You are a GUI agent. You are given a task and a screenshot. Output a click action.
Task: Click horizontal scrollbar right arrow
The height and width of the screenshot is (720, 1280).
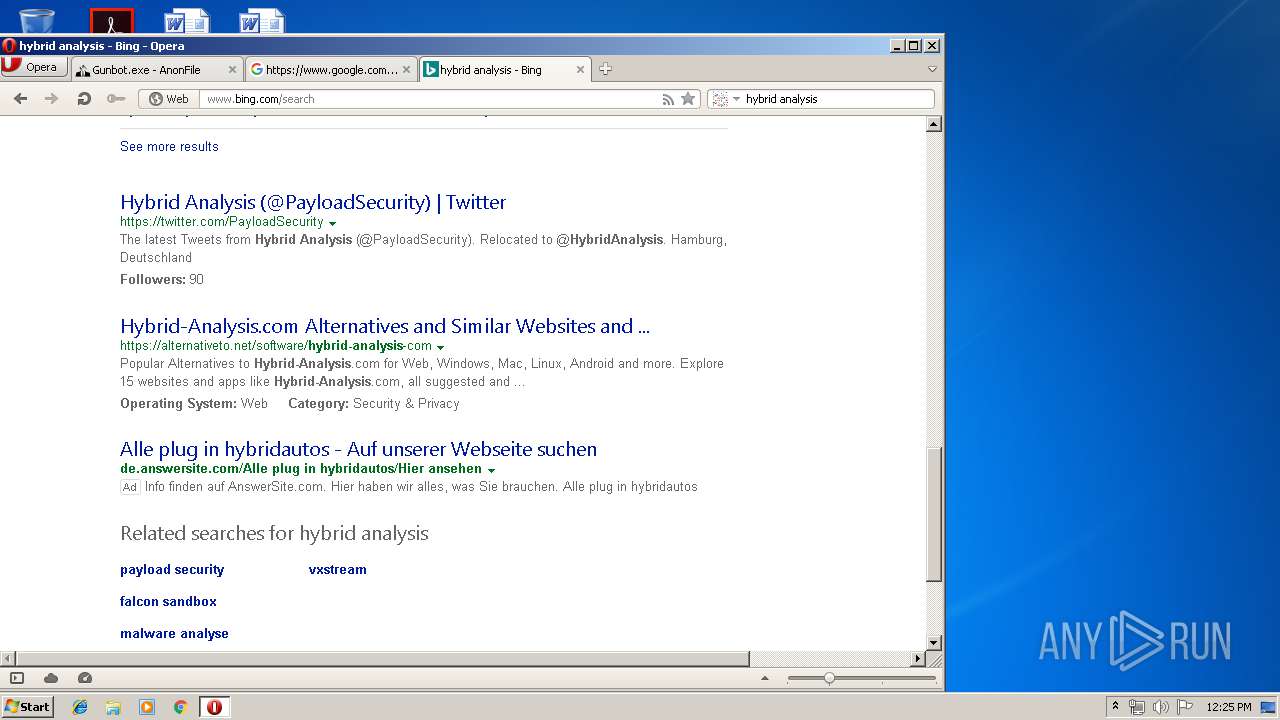[918, 659]
